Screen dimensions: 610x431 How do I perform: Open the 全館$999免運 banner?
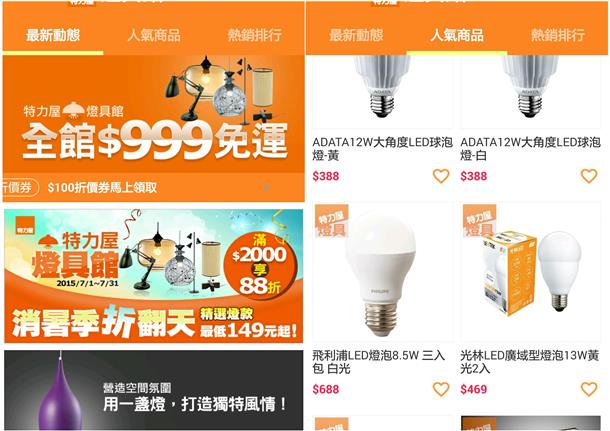tap(154, 115)
